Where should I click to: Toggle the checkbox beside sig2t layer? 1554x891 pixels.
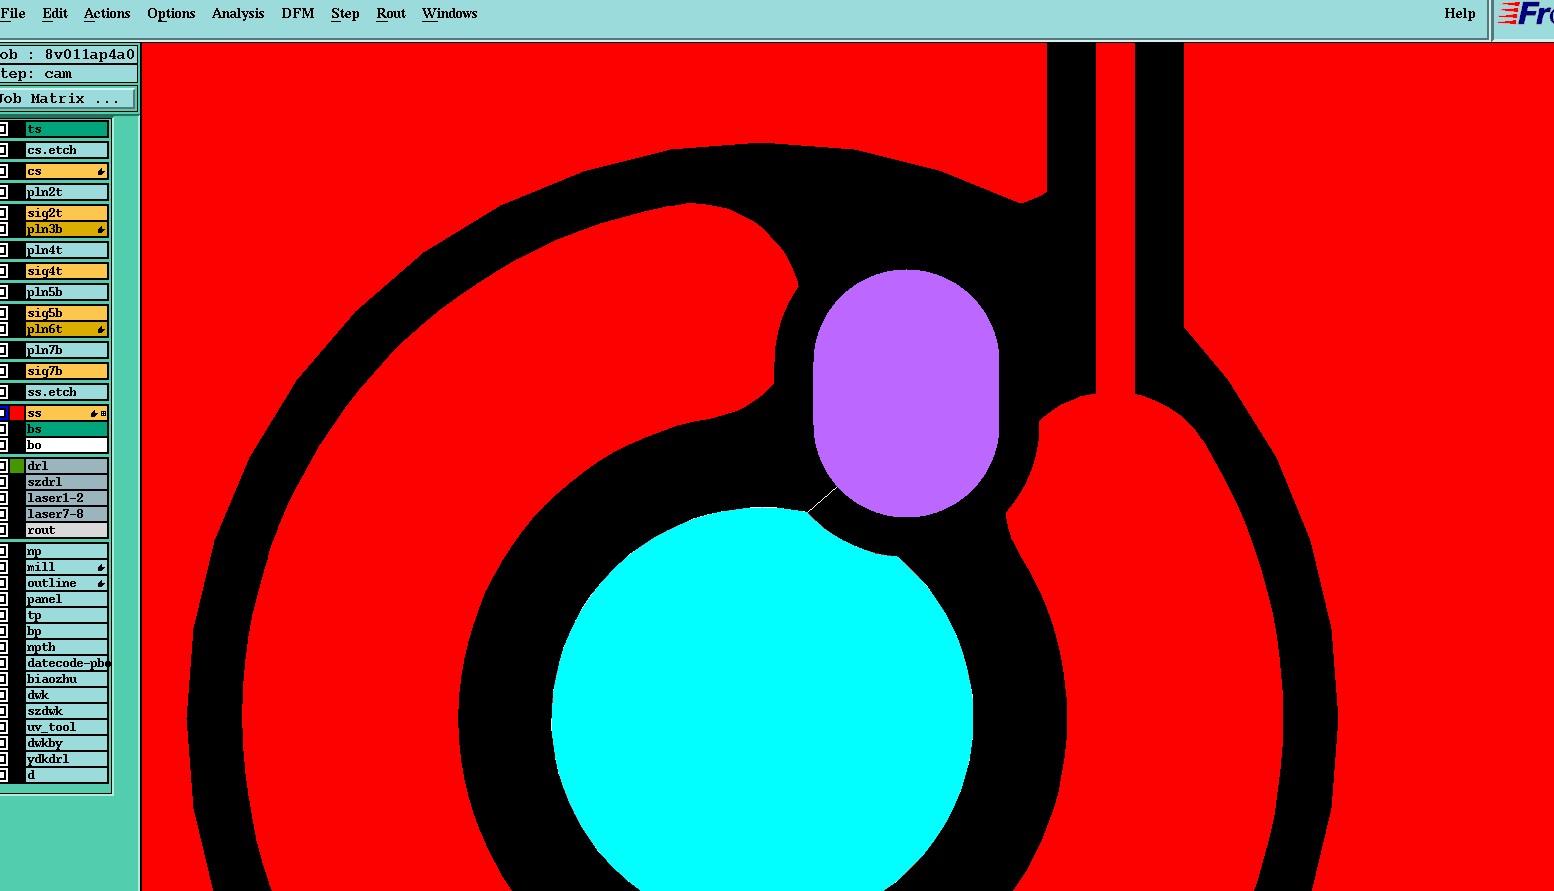point(3,213)
